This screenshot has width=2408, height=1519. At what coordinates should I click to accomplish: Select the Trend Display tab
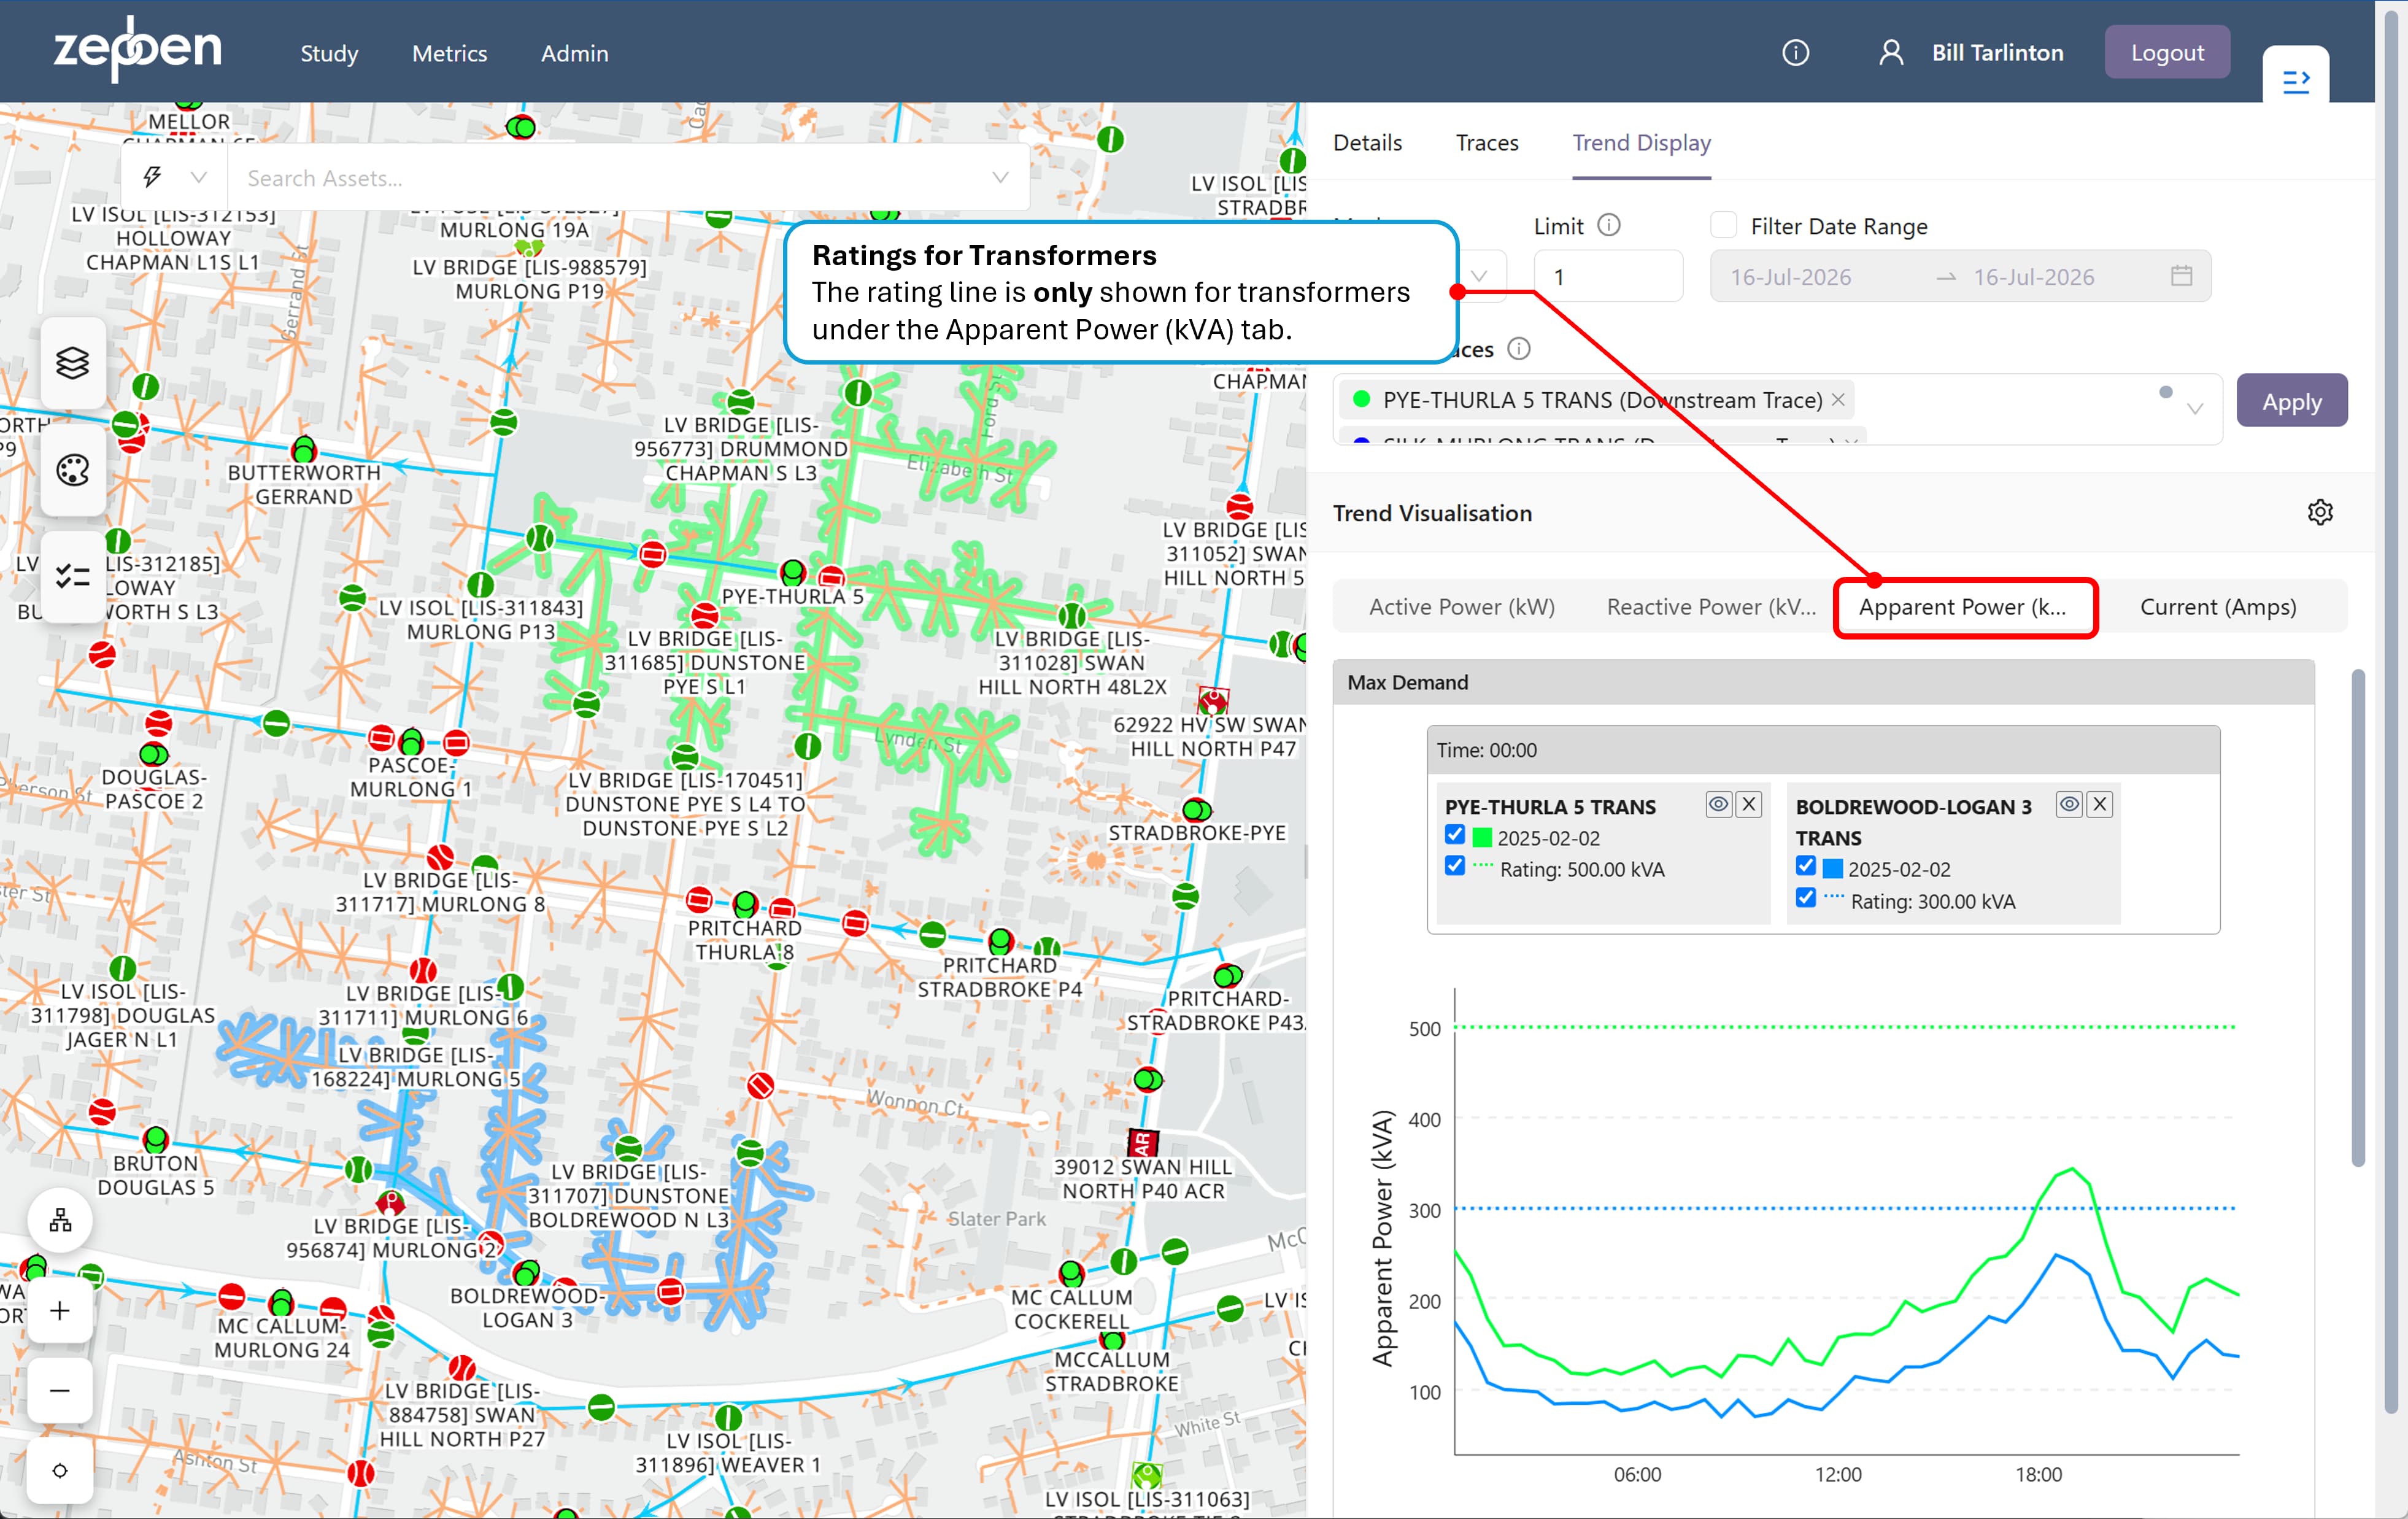(x=1641, y=143)
